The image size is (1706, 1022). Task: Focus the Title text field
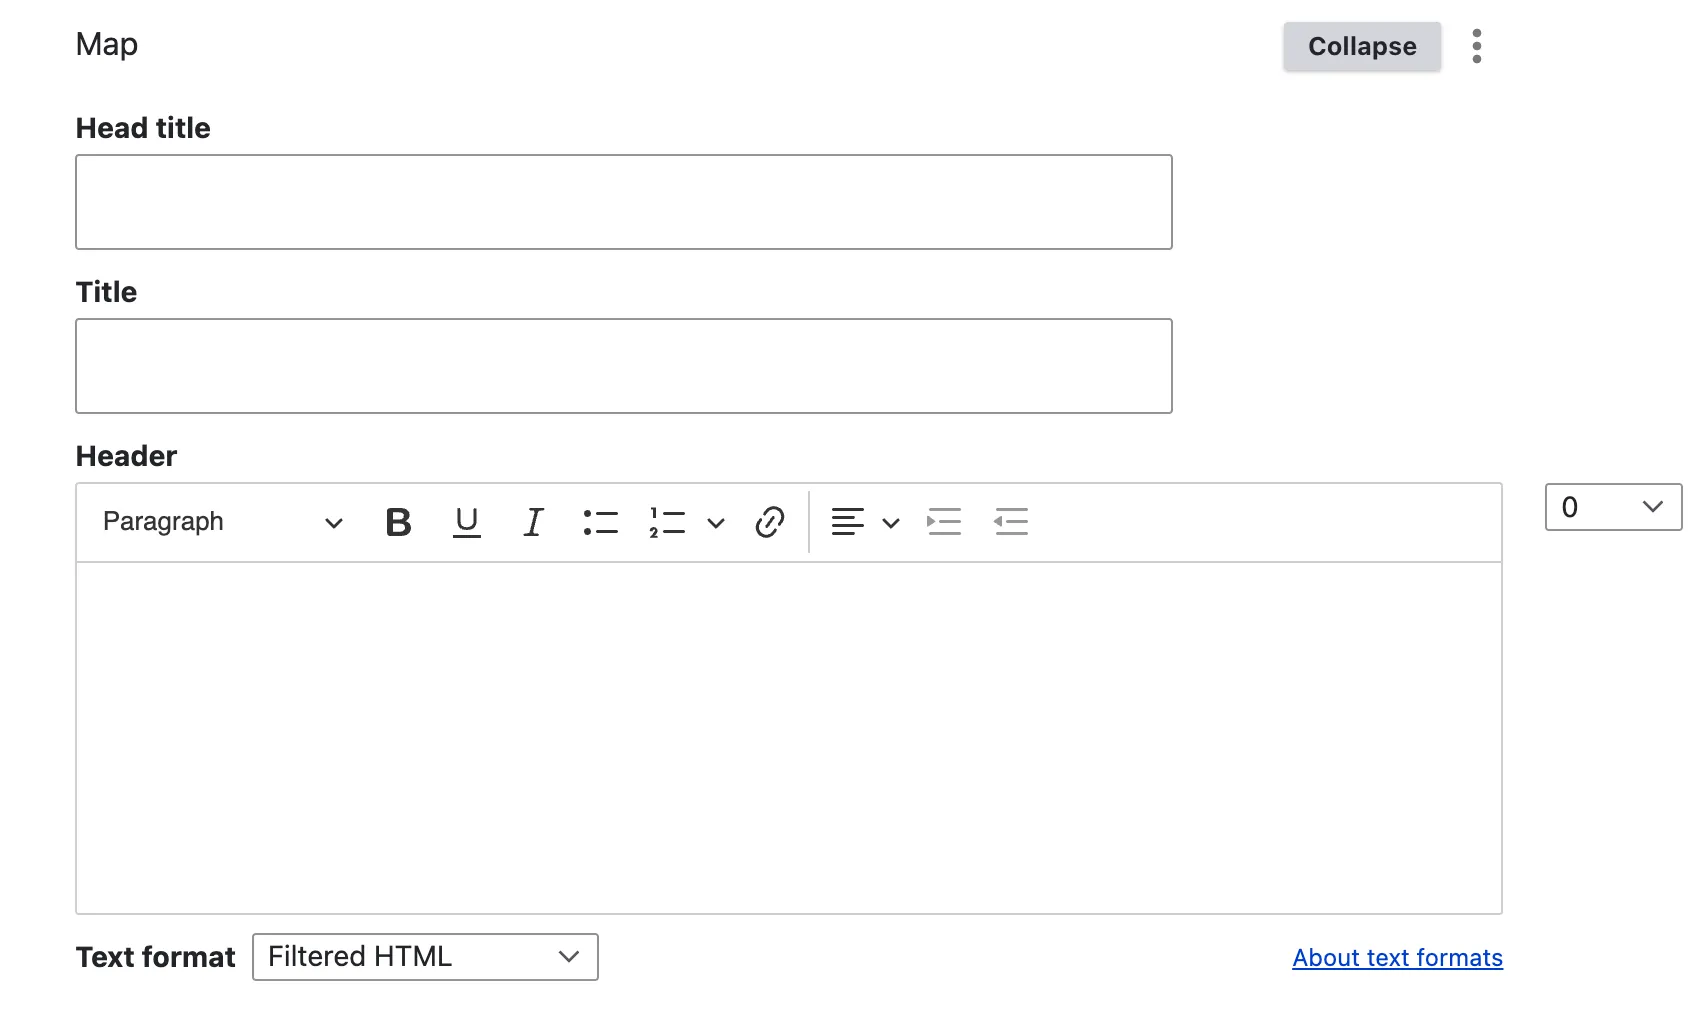tap(624, 366)
